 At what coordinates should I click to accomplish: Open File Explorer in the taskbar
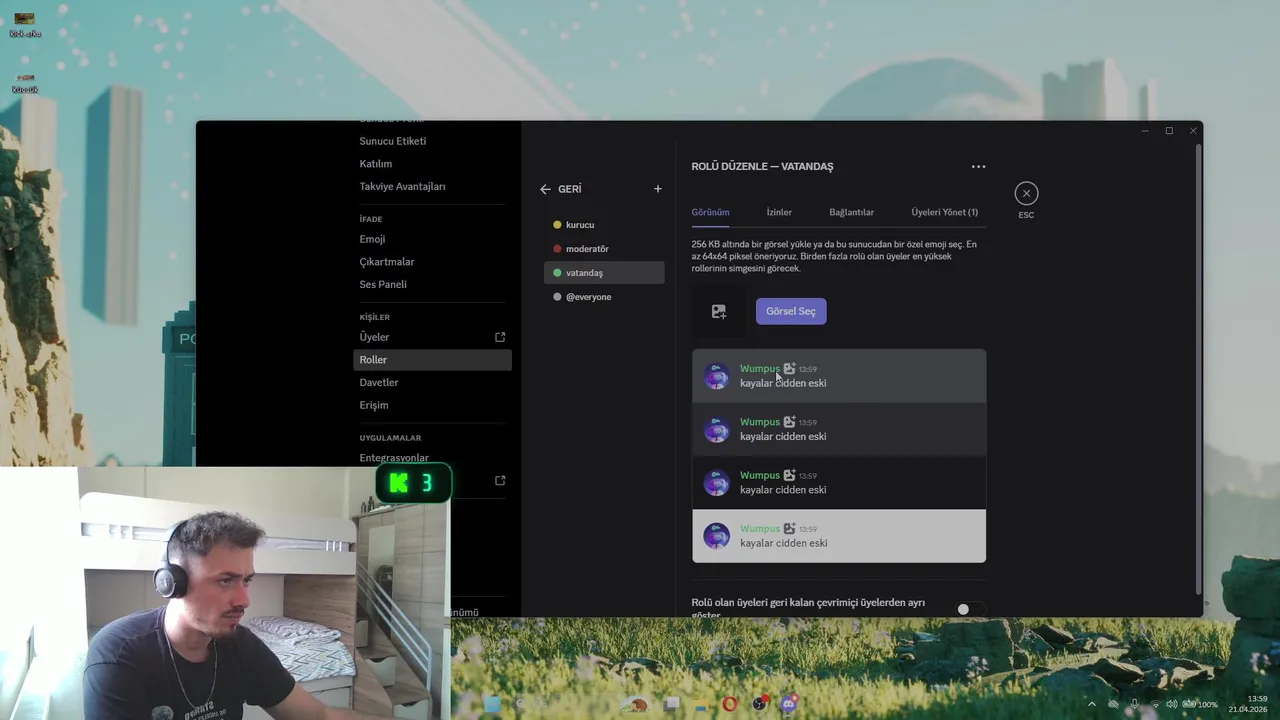coord(701,704)
